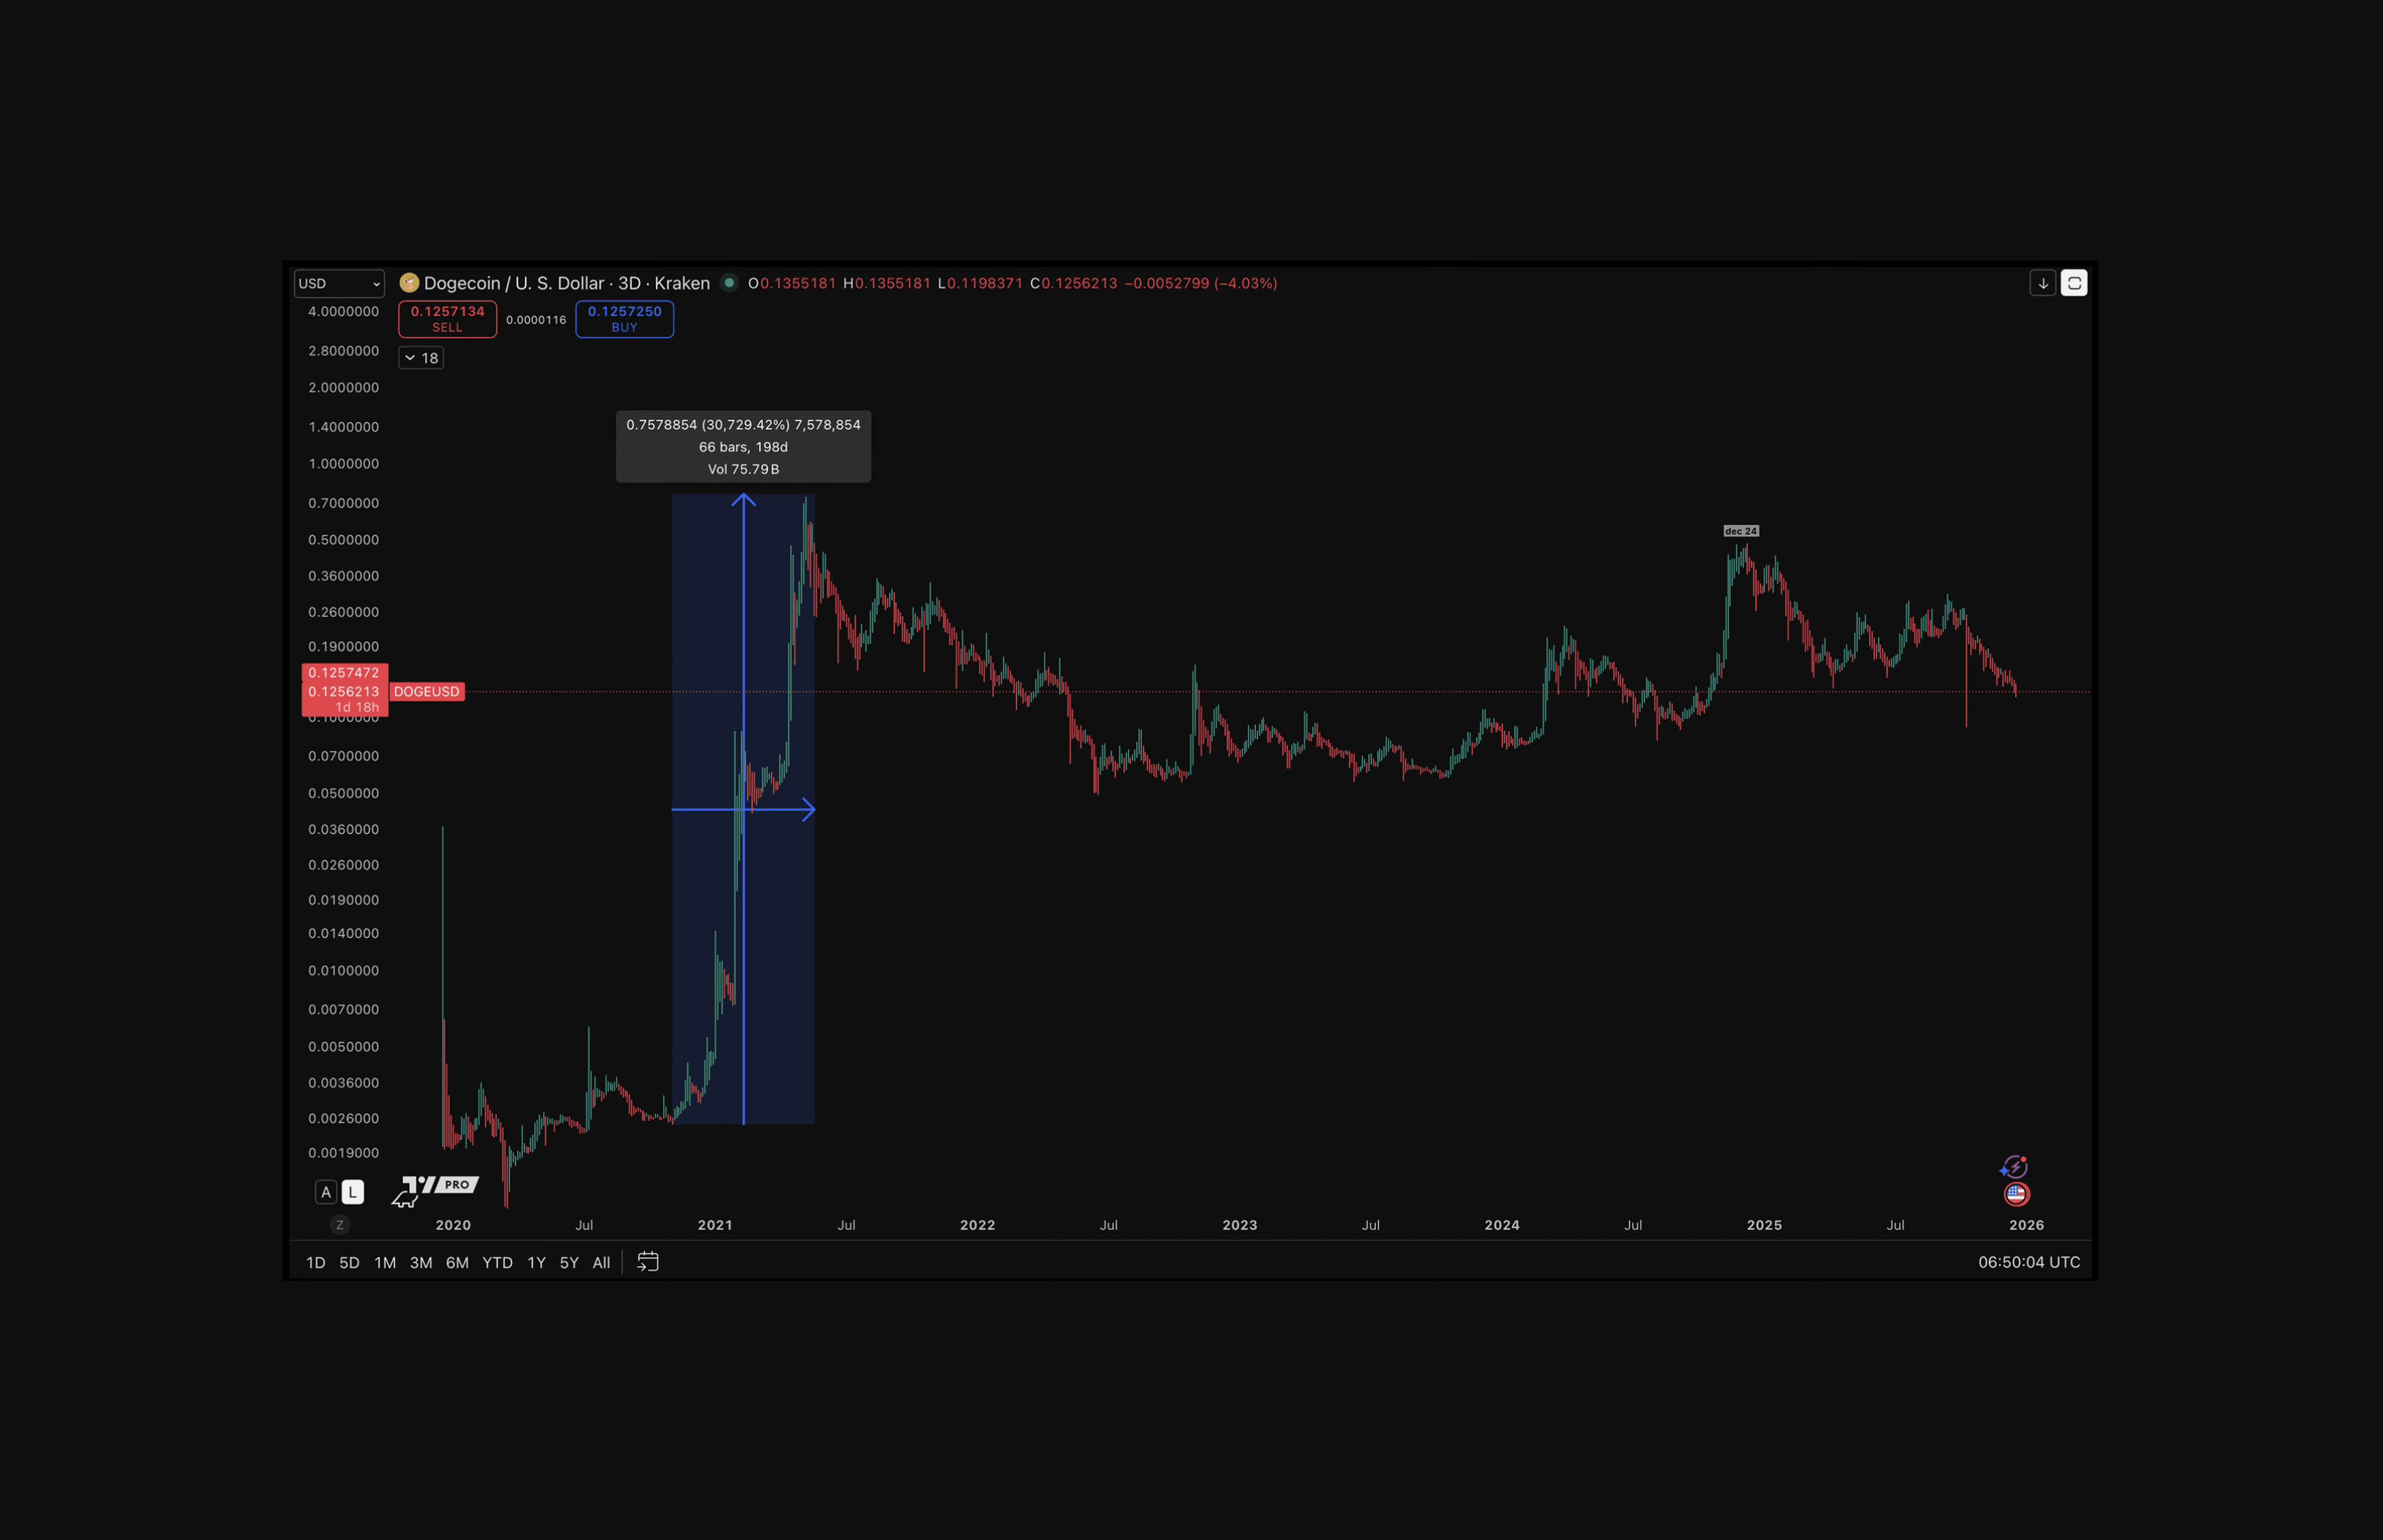Open the go-to-date calendar icon
2383x1540 pixels.
[648, 1262]
